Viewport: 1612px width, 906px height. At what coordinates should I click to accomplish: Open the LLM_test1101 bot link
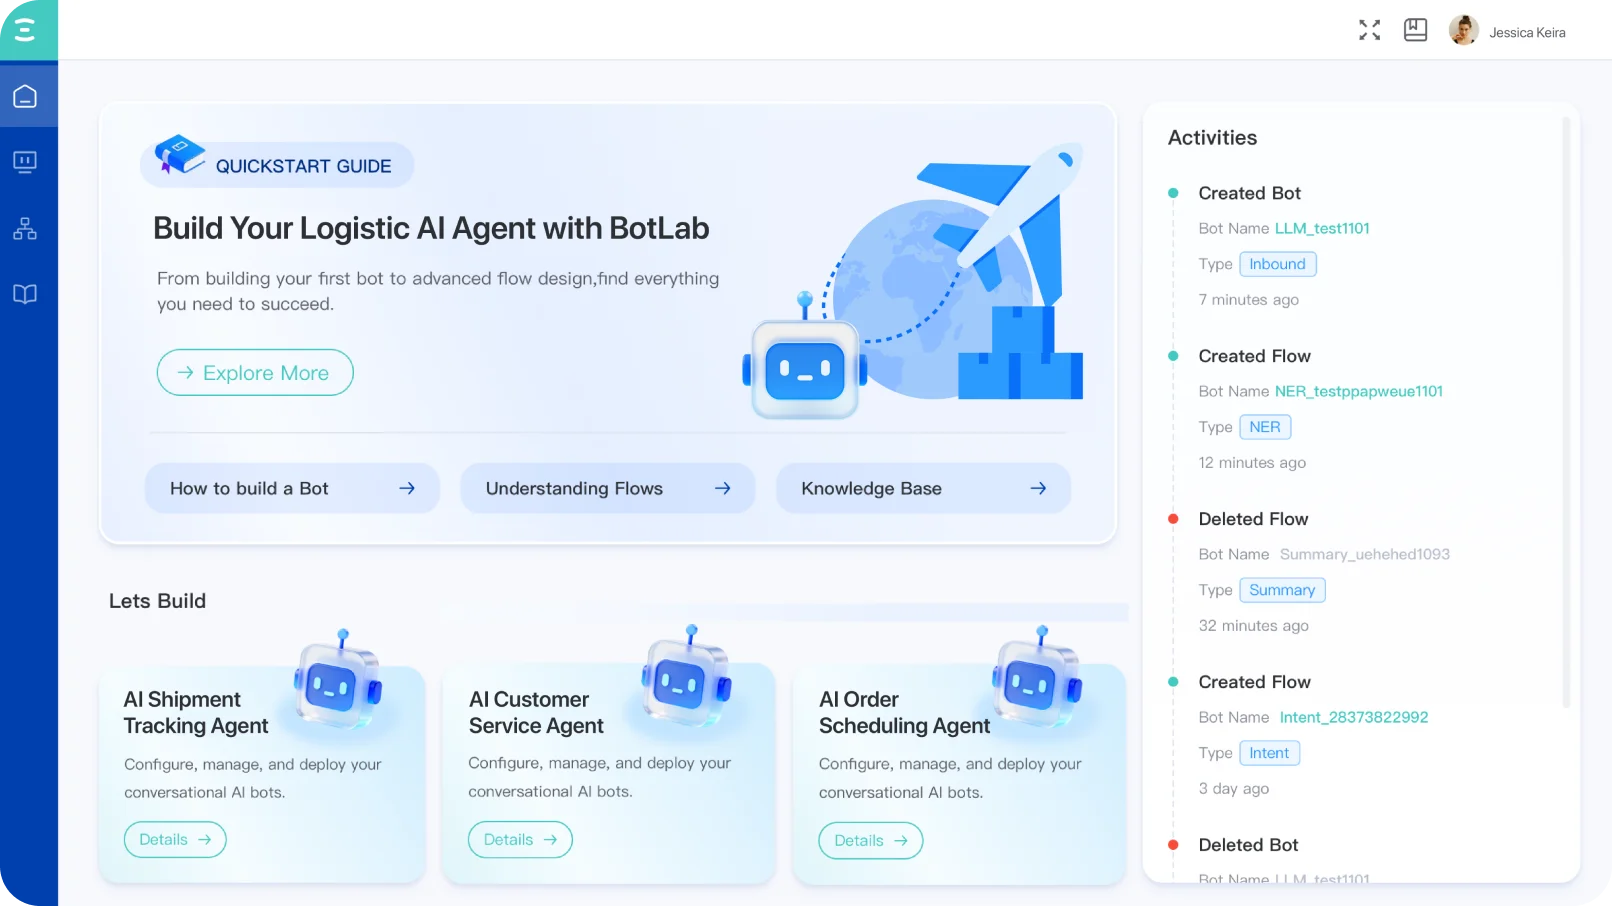coord(1321,229)
